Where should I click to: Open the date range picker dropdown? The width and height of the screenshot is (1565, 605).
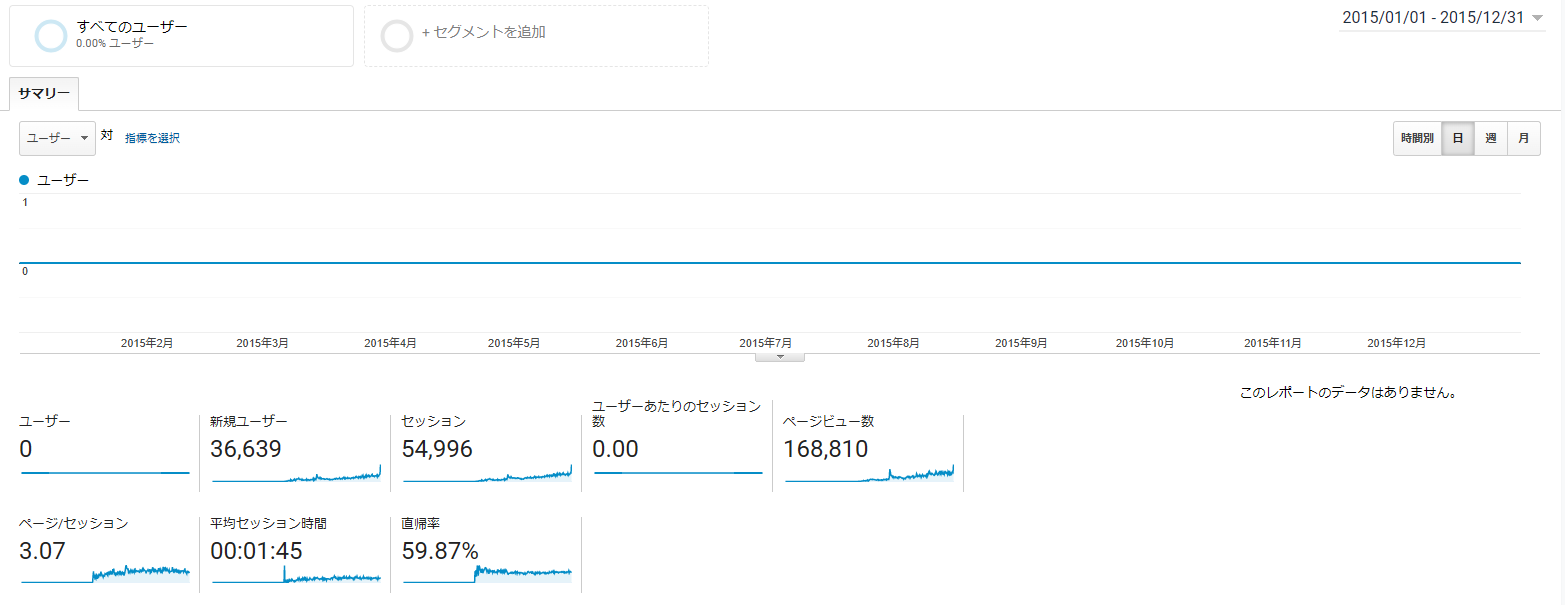pos(1442,17)
